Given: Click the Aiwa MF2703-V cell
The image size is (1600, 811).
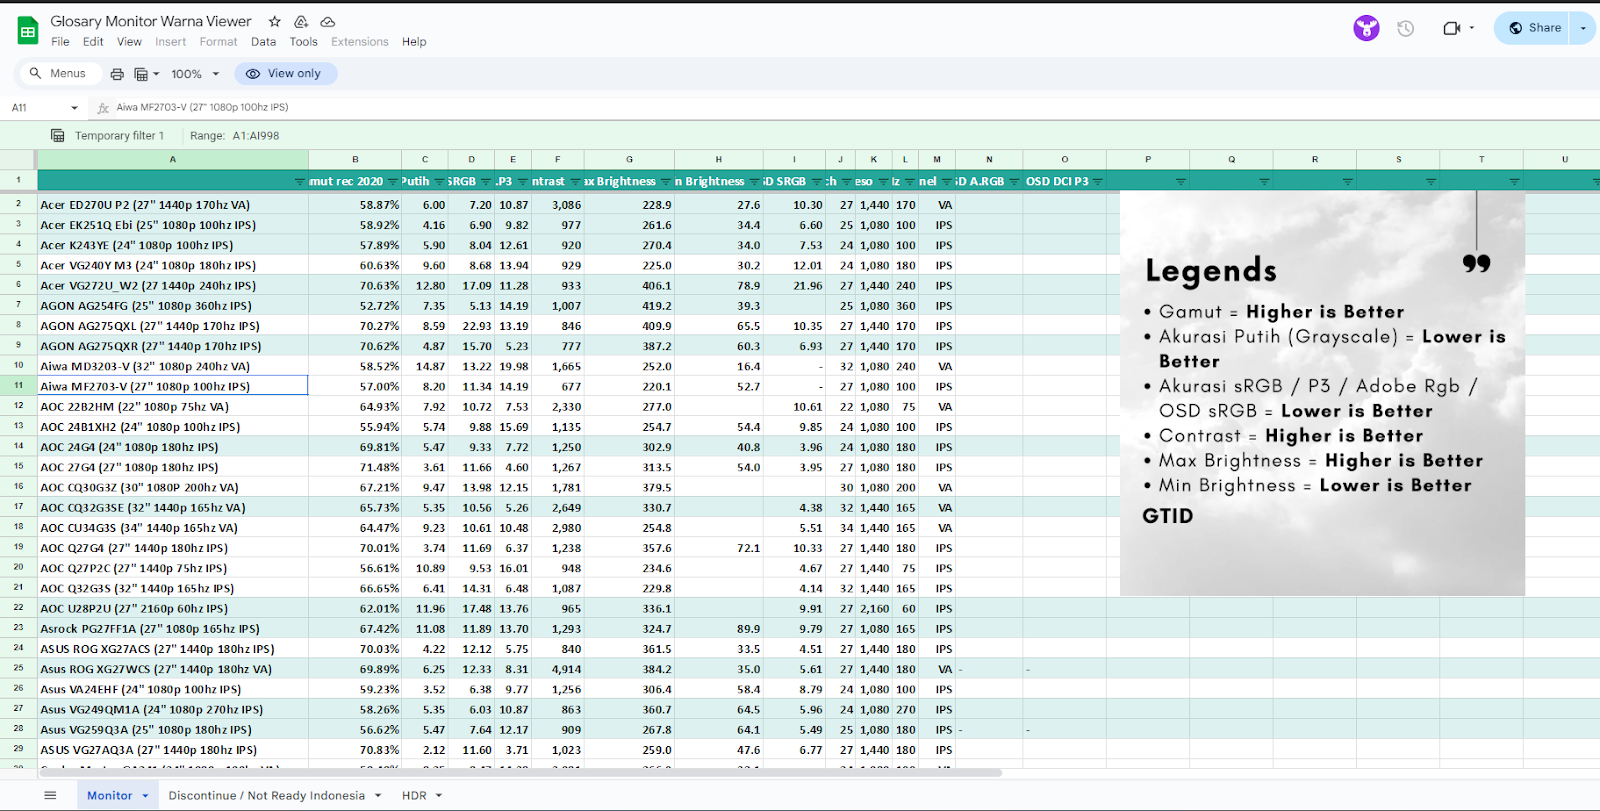Looking at the screenshot, I should click(x=172, y=386).
